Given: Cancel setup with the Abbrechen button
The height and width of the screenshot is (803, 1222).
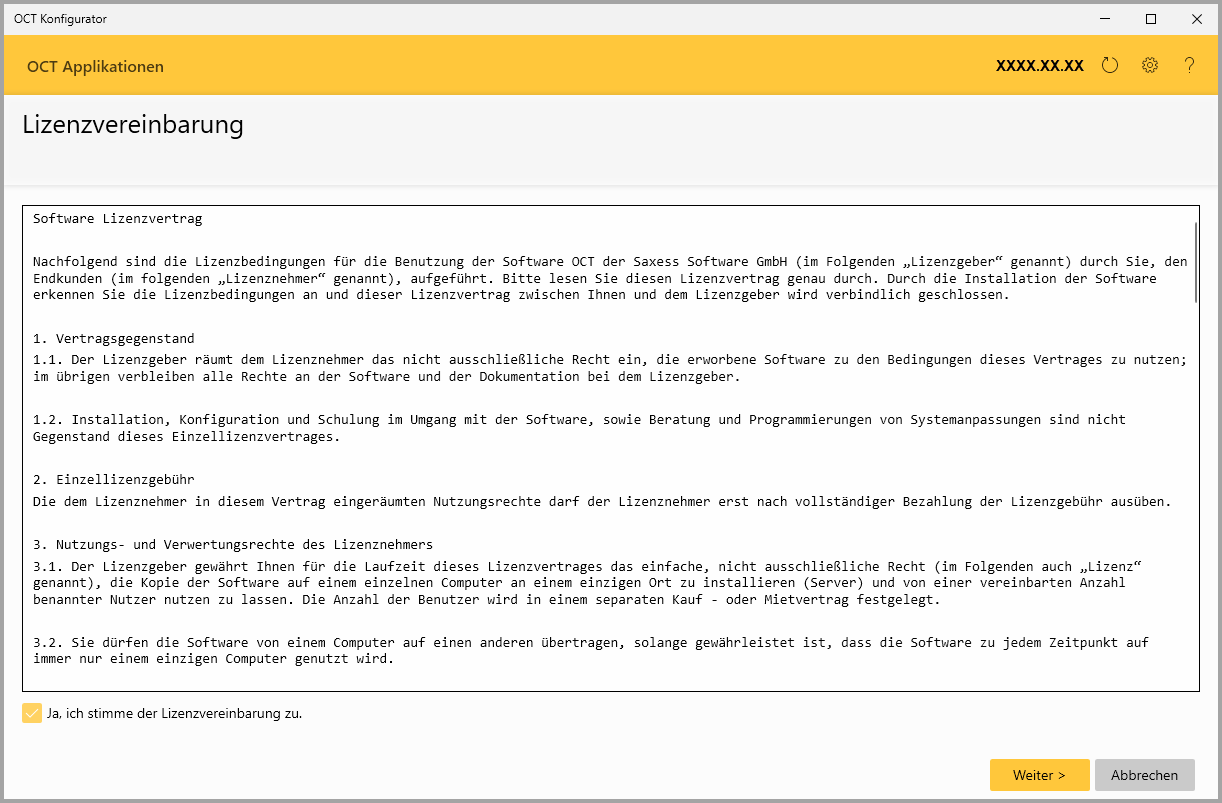Looking at the screenshot, I should [1144, 775].
